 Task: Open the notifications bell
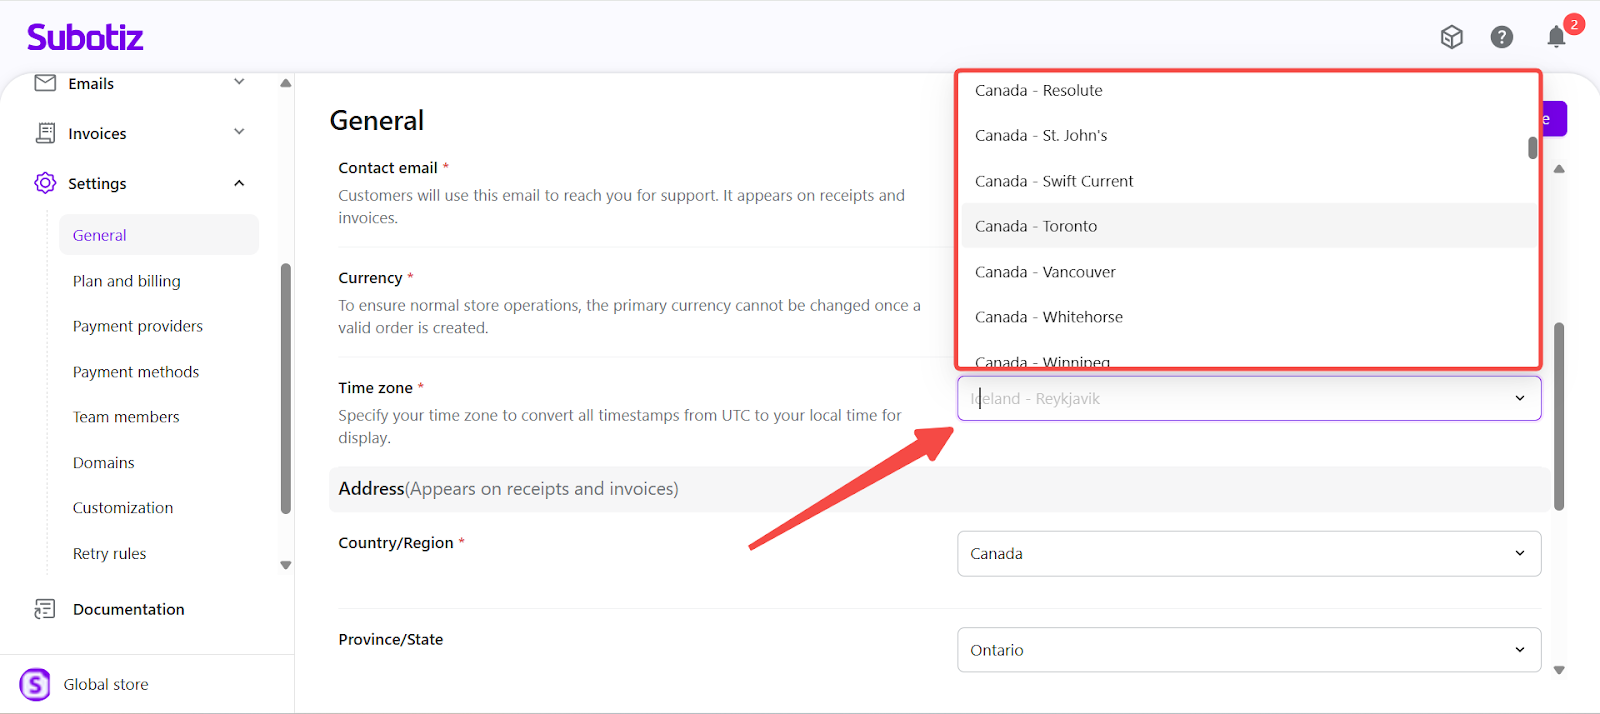tap(1556, 37)
